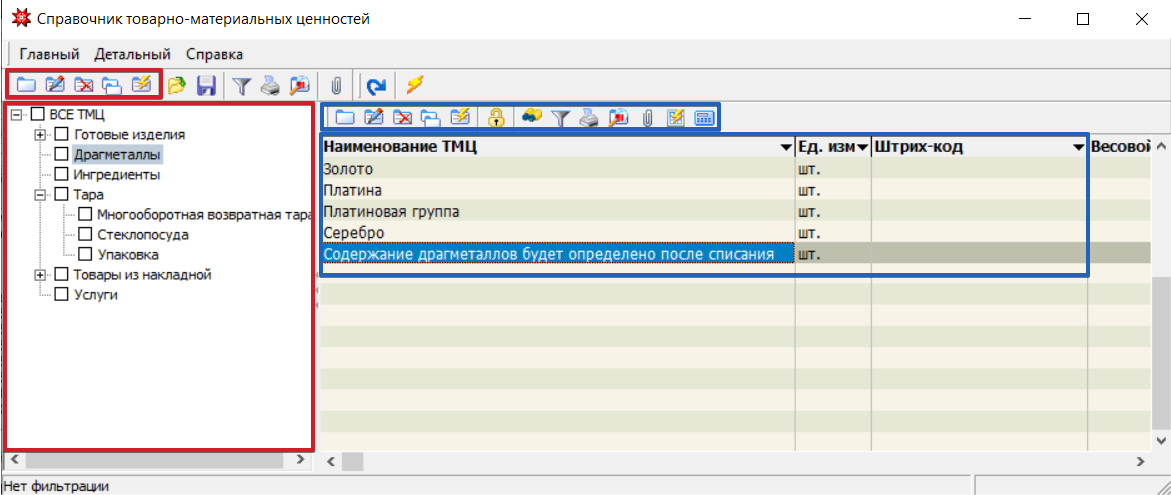Click the binoculars search icon
Image resolution: width=1171 pixels, height=495 pixels.
click(532, 118)
